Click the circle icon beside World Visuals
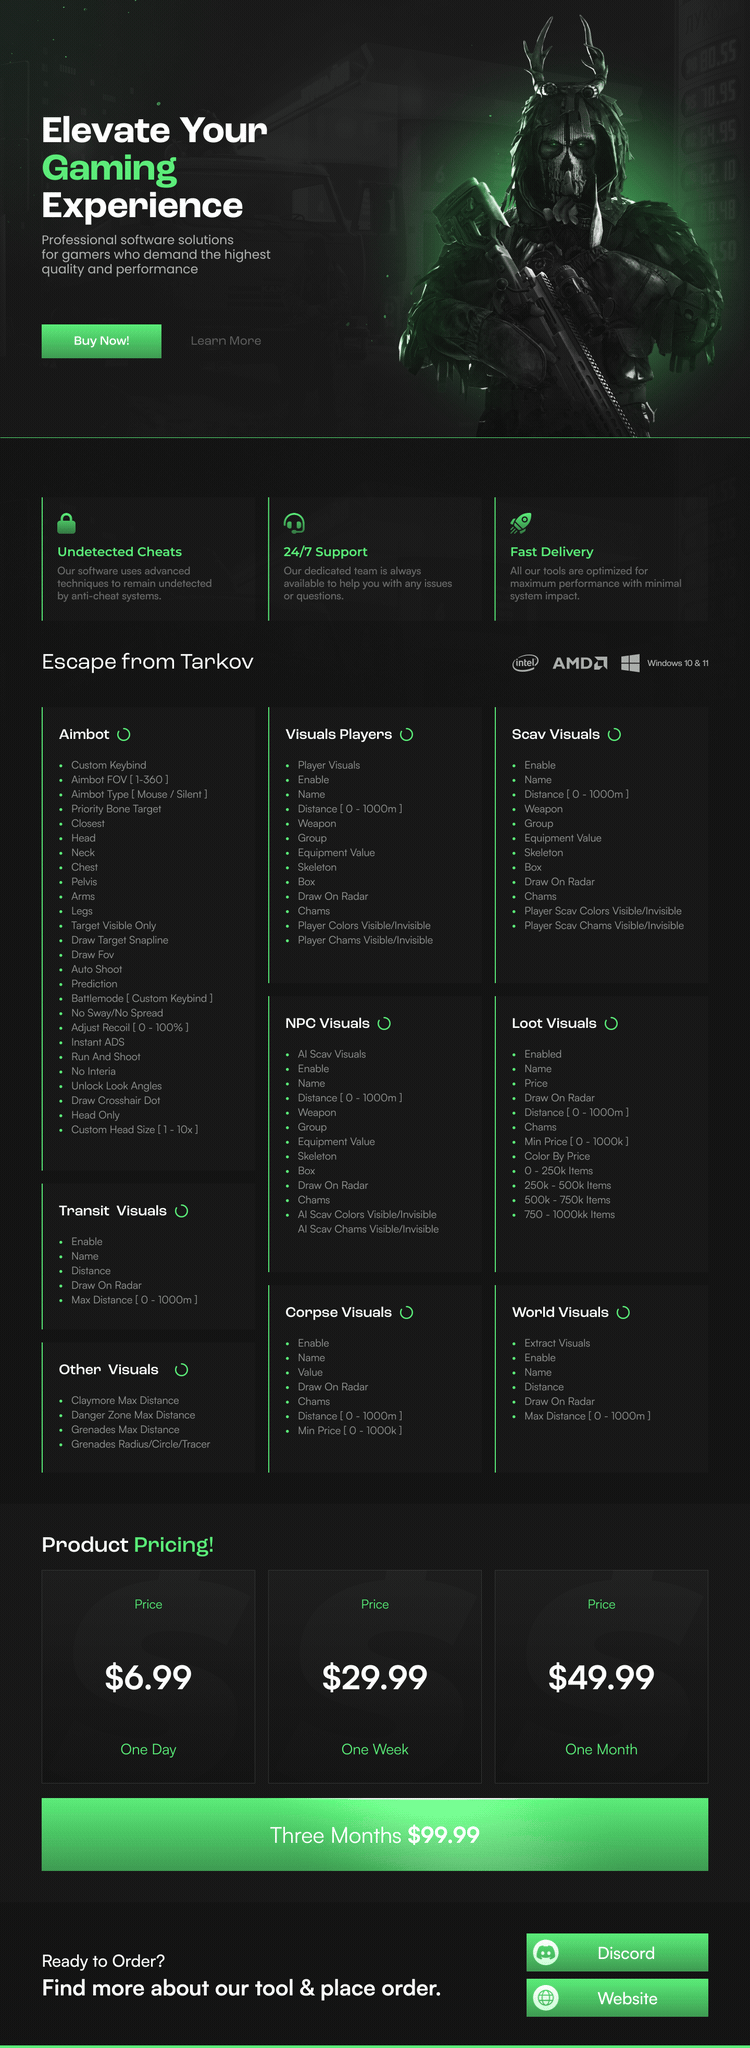Image resolution: width=750 pixels, height=2048 pixels. [624, 1312]
